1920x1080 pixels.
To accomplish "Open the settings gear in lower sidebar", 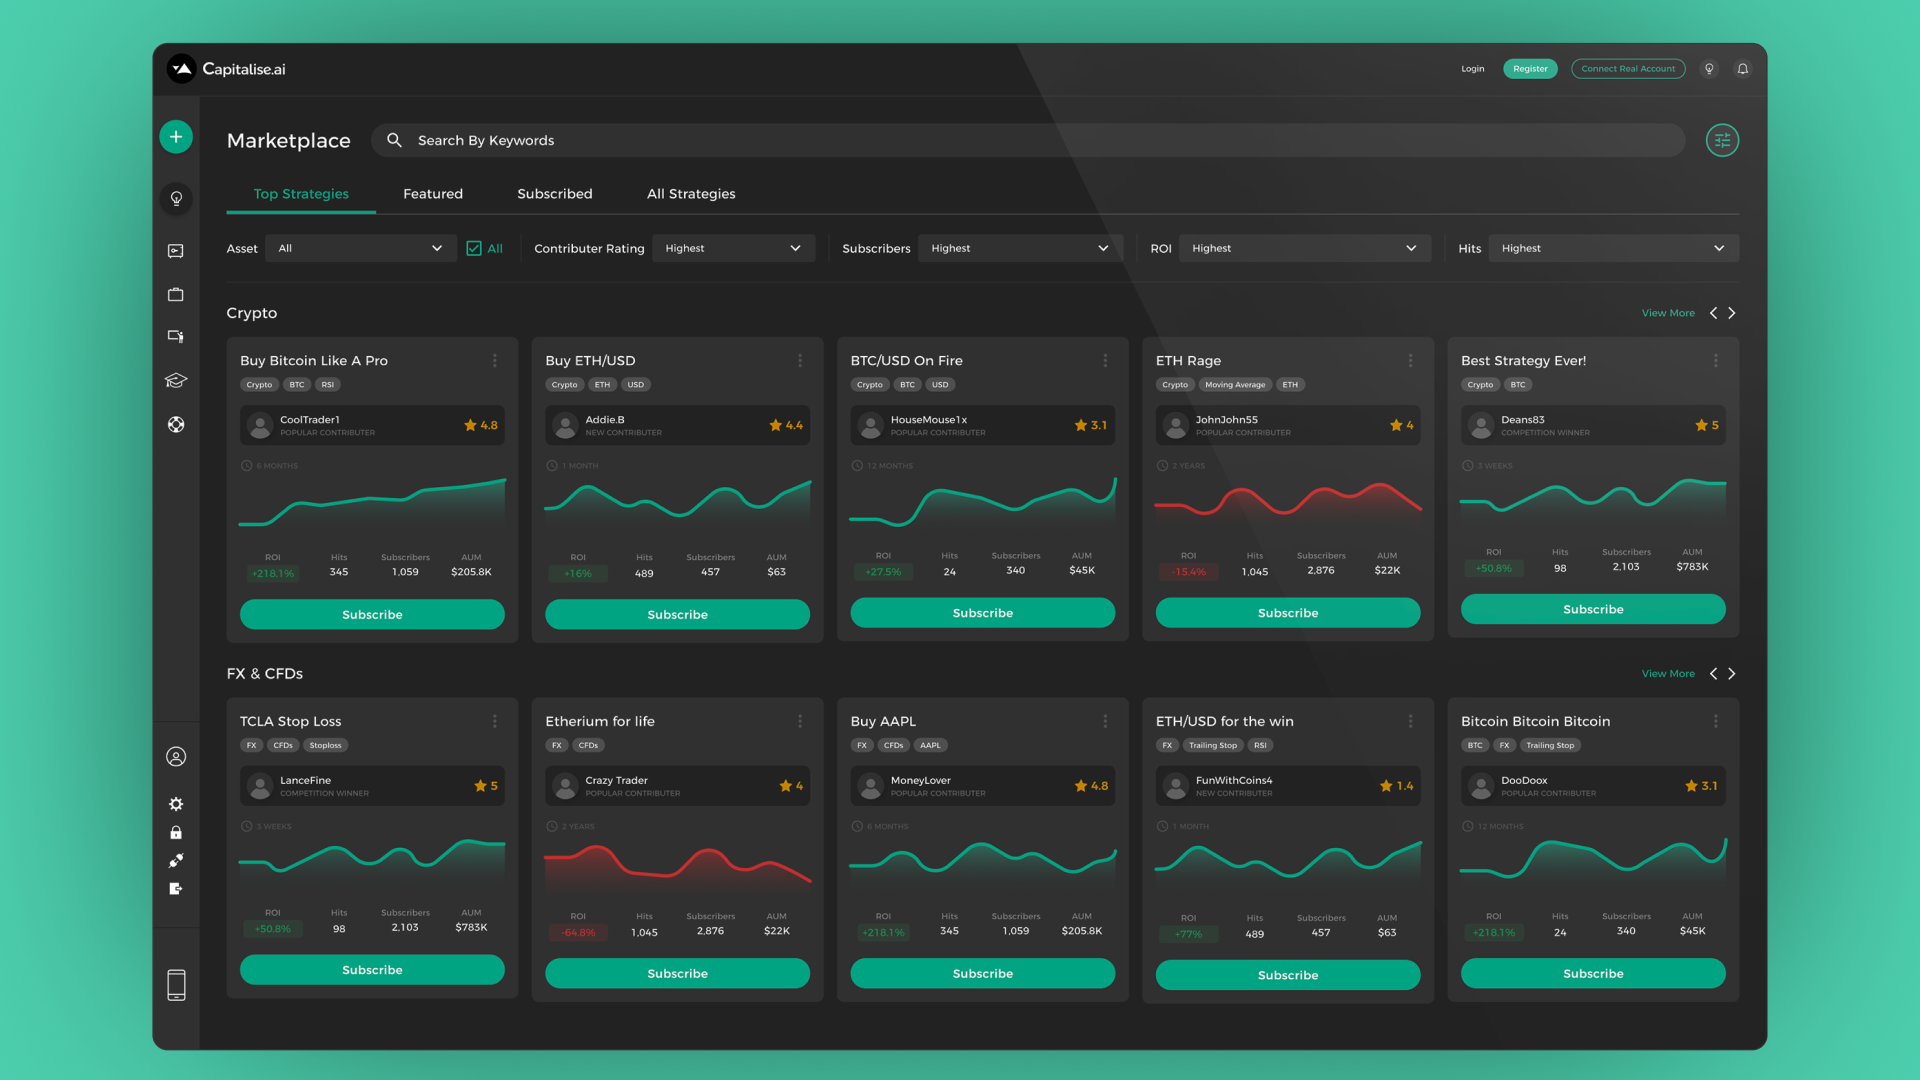I will pos(176,803).
